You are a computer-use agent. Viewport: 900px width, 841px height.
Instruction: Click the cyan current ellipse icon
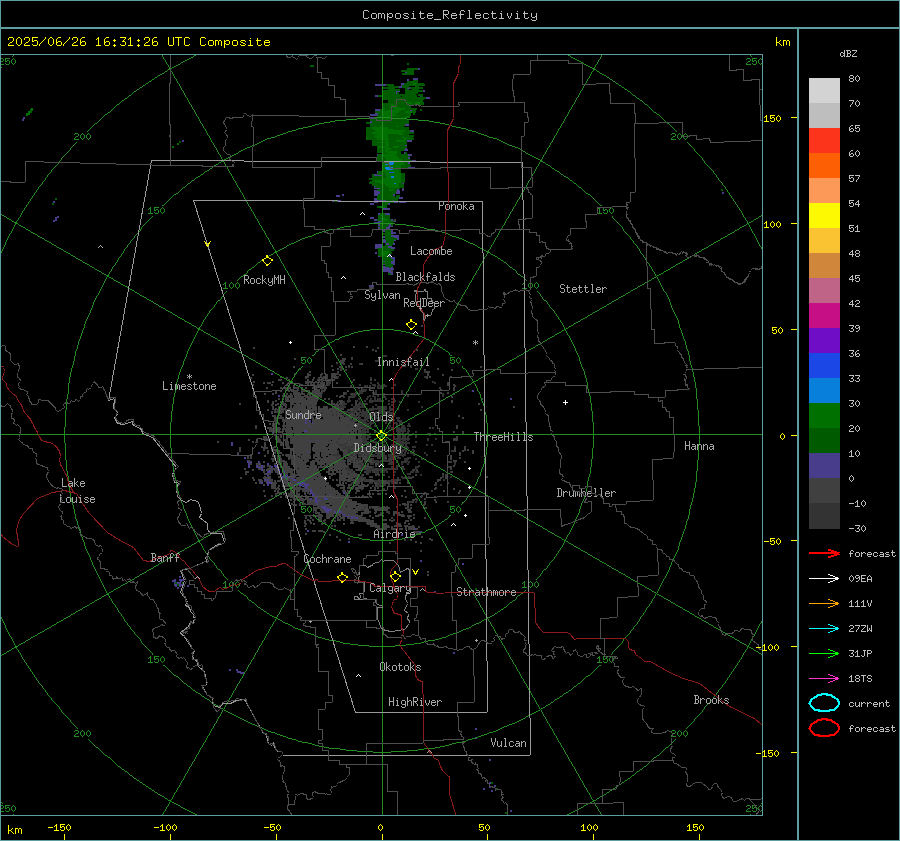pos(824,703)
